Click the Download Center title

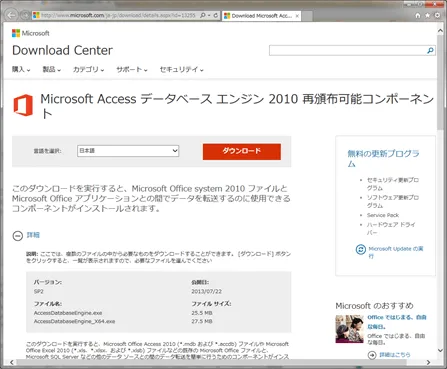[x=62, y=51]
